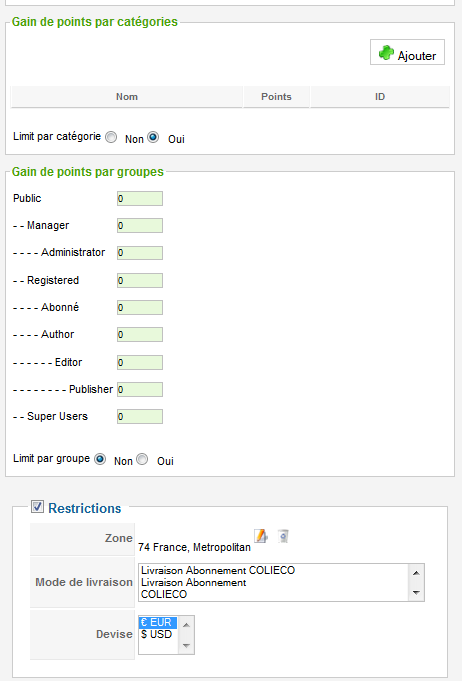Select Non for Limit par catégorie
This screenshot has width=462, height=681.
(111, 137)
